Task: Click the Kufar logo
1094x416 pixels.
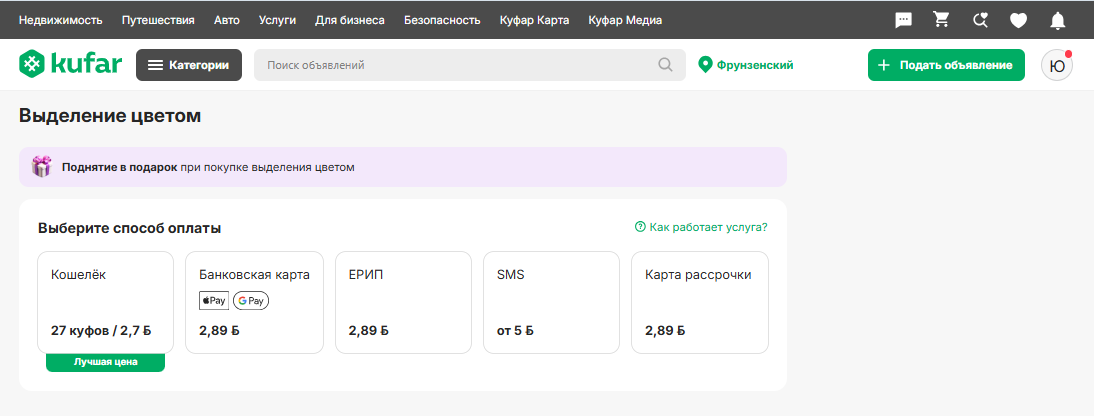Action: [70, 65]
